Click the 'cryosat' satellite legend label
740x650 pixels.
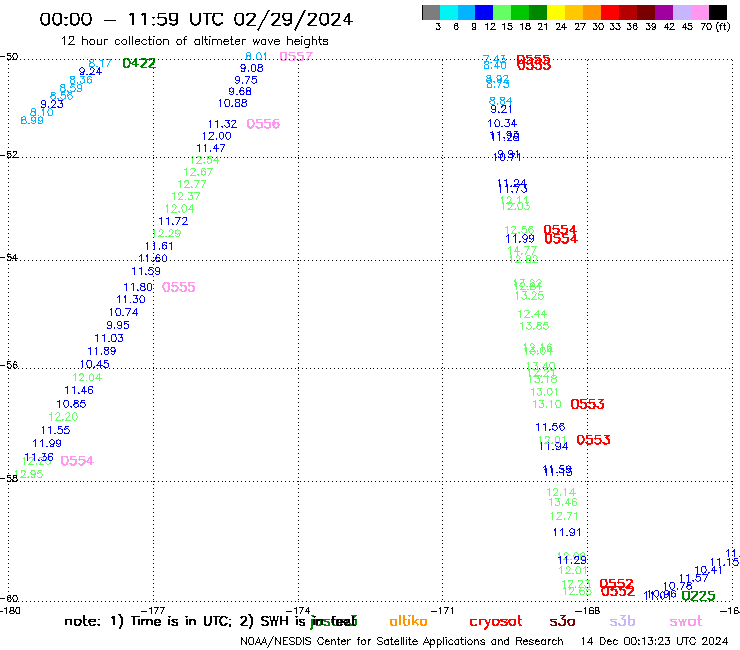point(496,622)
